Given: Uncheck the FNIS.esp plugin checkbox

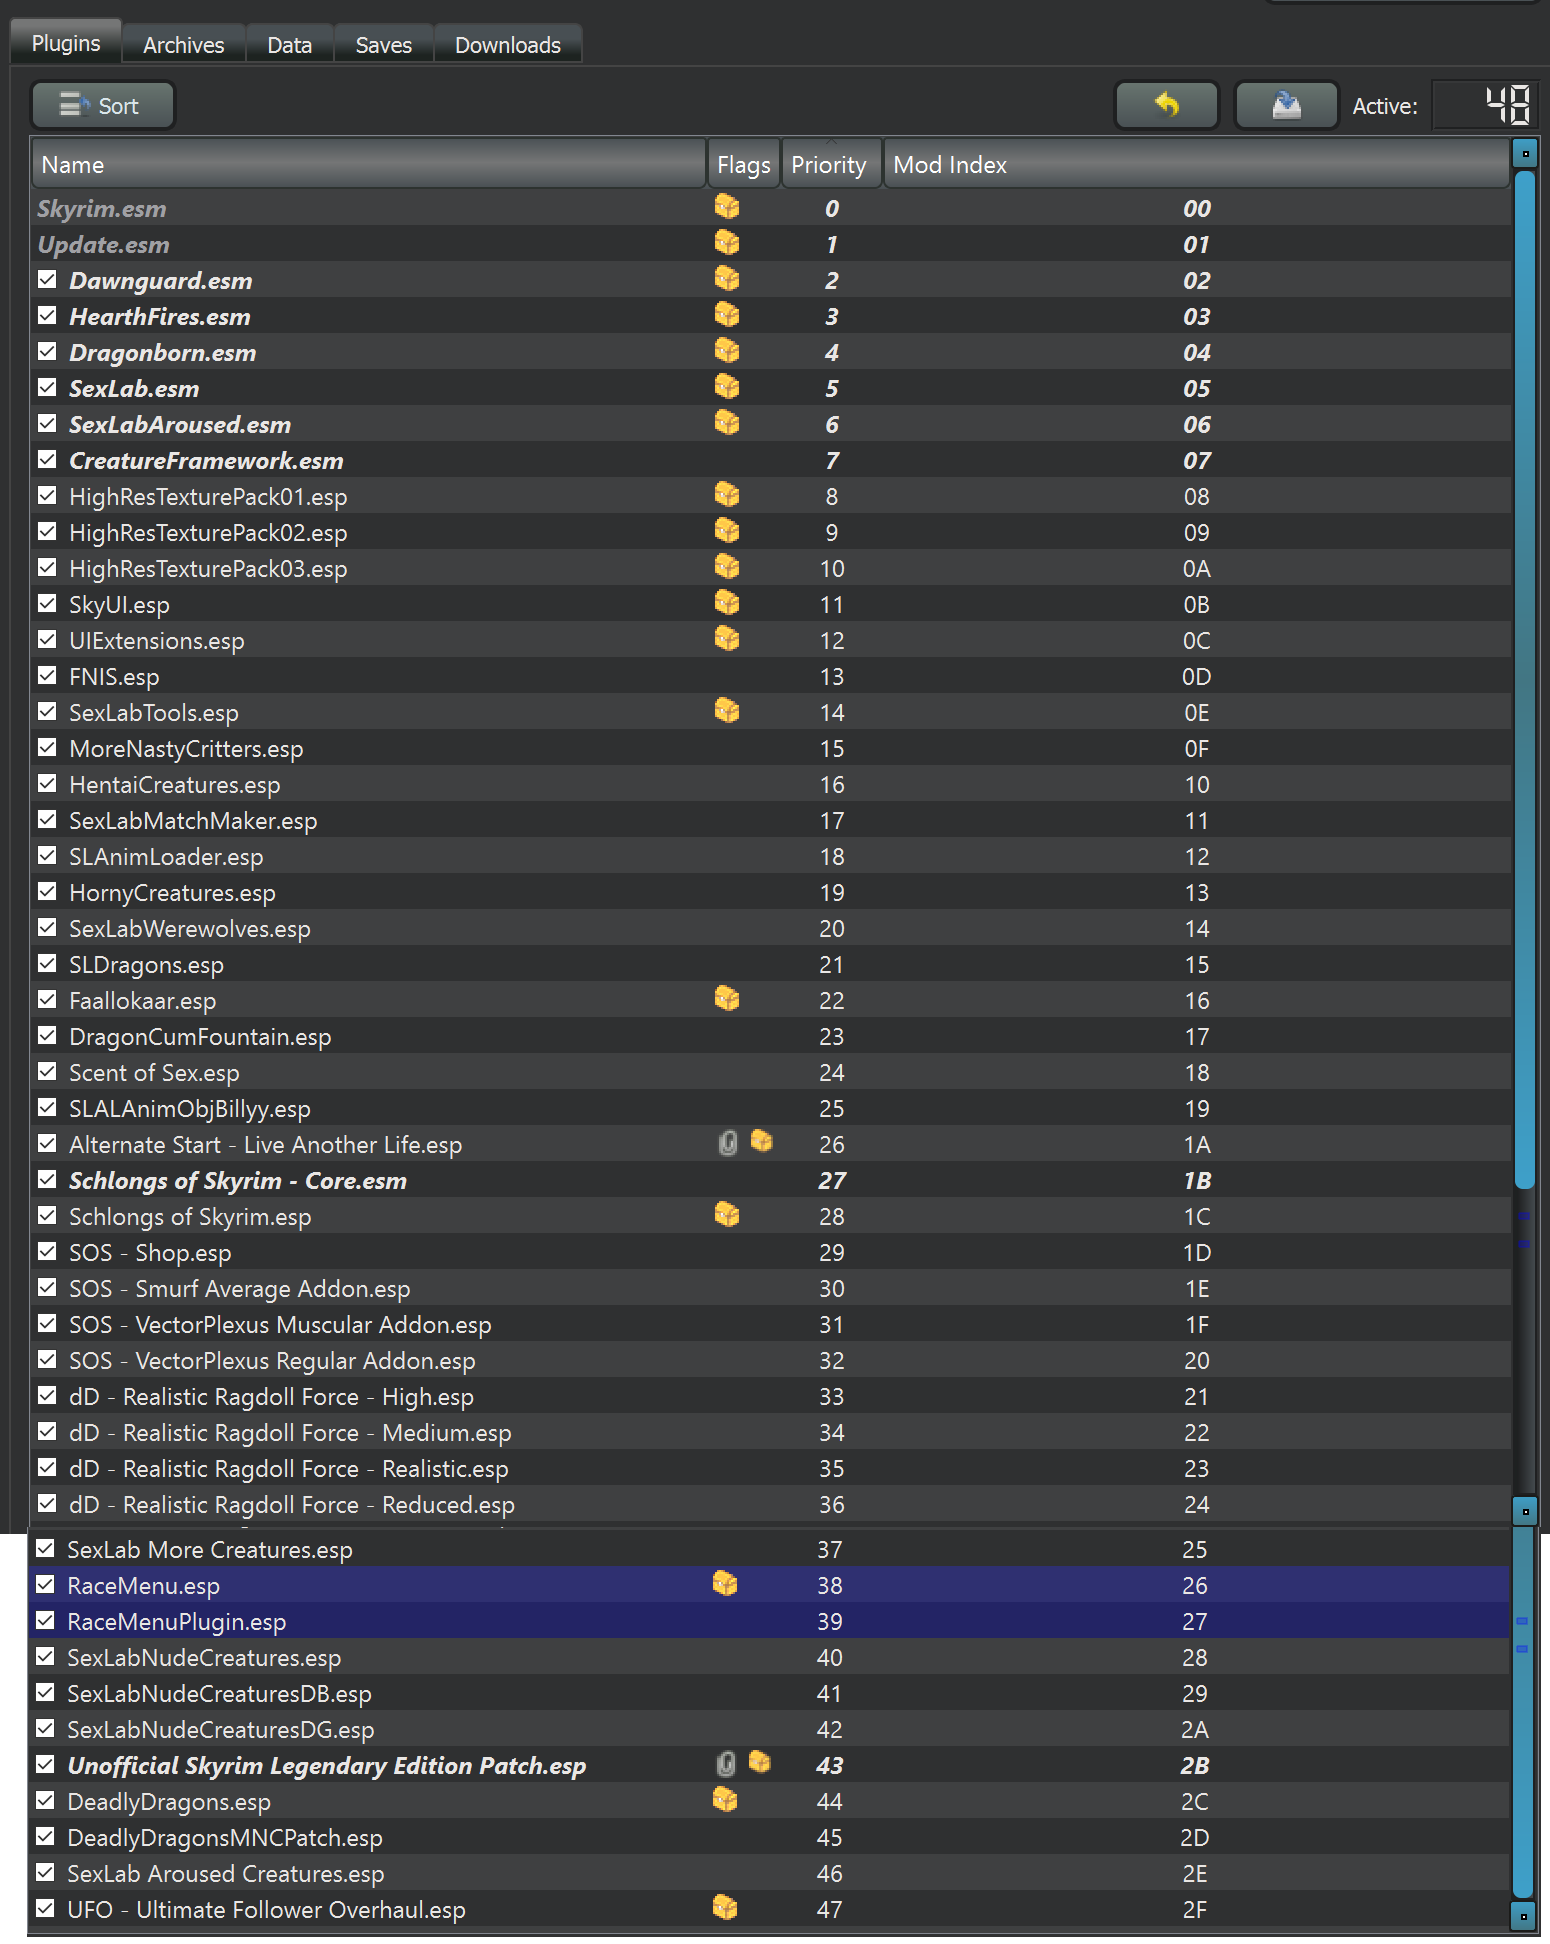Looking at the screenshot, I should [47, 676].
